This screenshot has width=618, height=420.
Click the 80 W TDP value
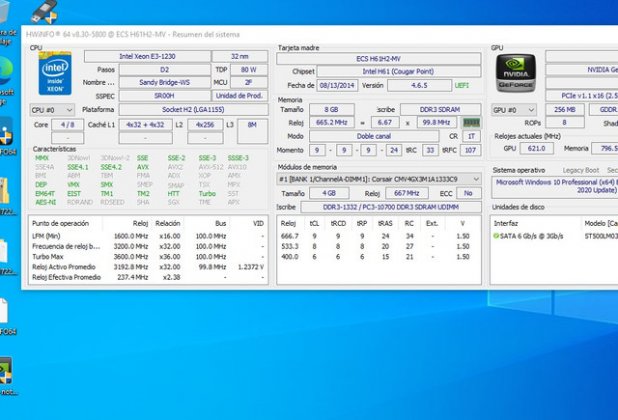(249, 70)
